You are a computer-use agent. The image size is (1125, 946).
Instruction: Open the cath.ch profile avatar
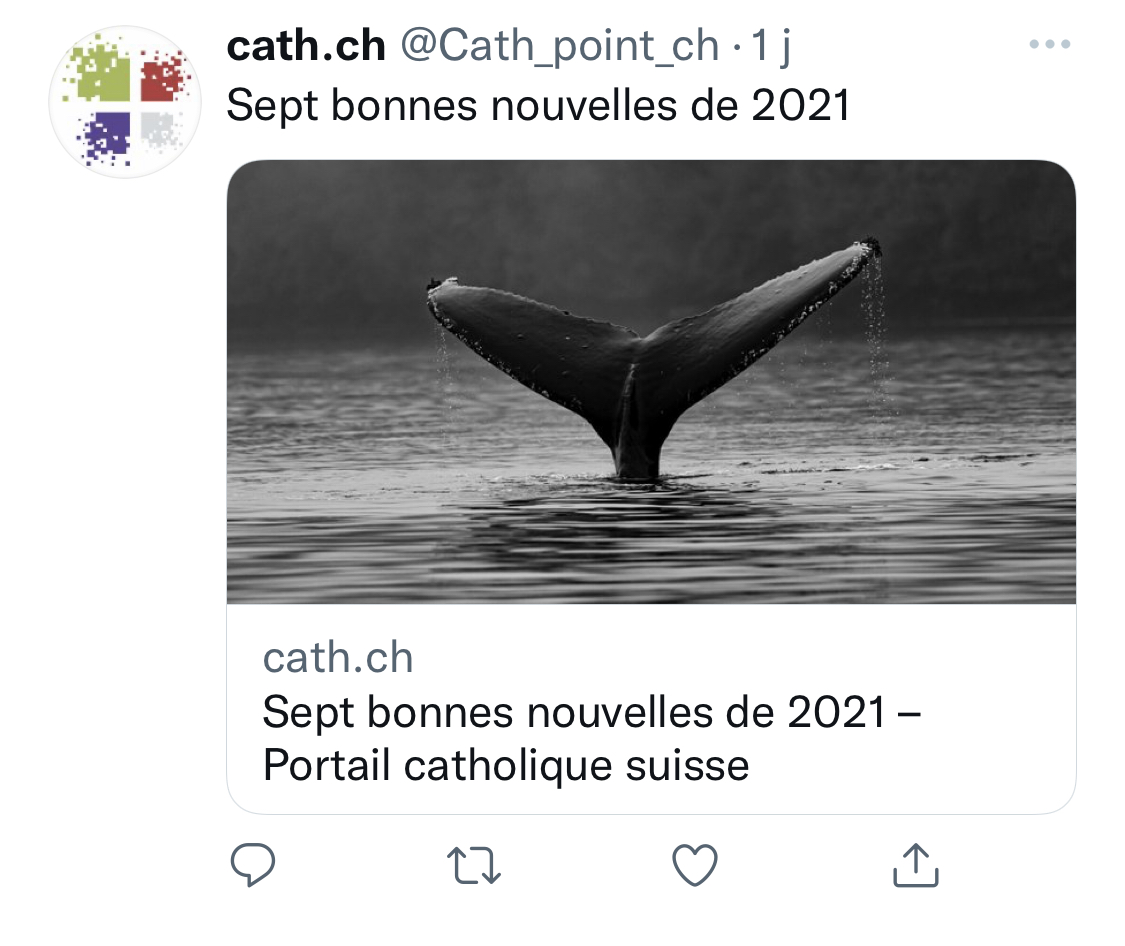[125, 102]
